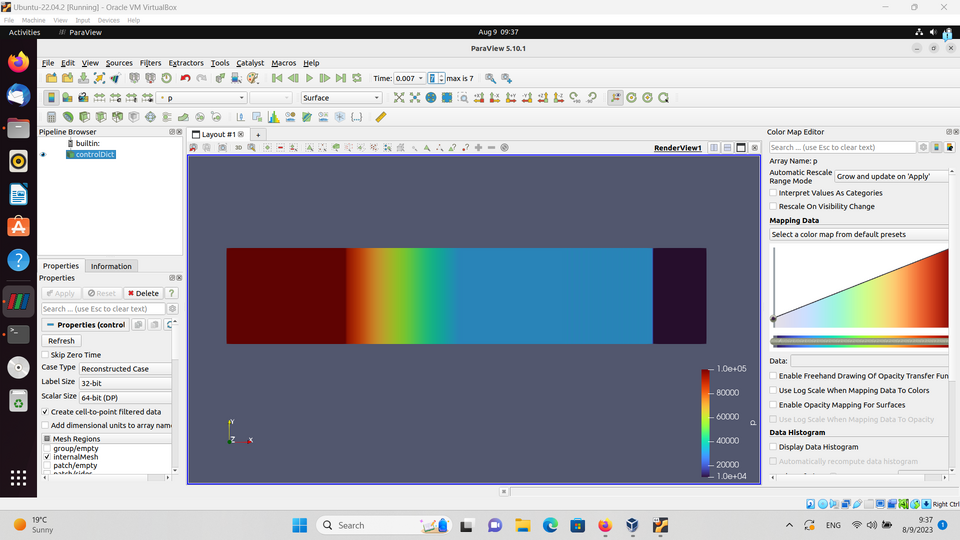The height and width of the screenshot is (540, 960).
Task: Open the Sources menu
Action: (x=119, y=63)
